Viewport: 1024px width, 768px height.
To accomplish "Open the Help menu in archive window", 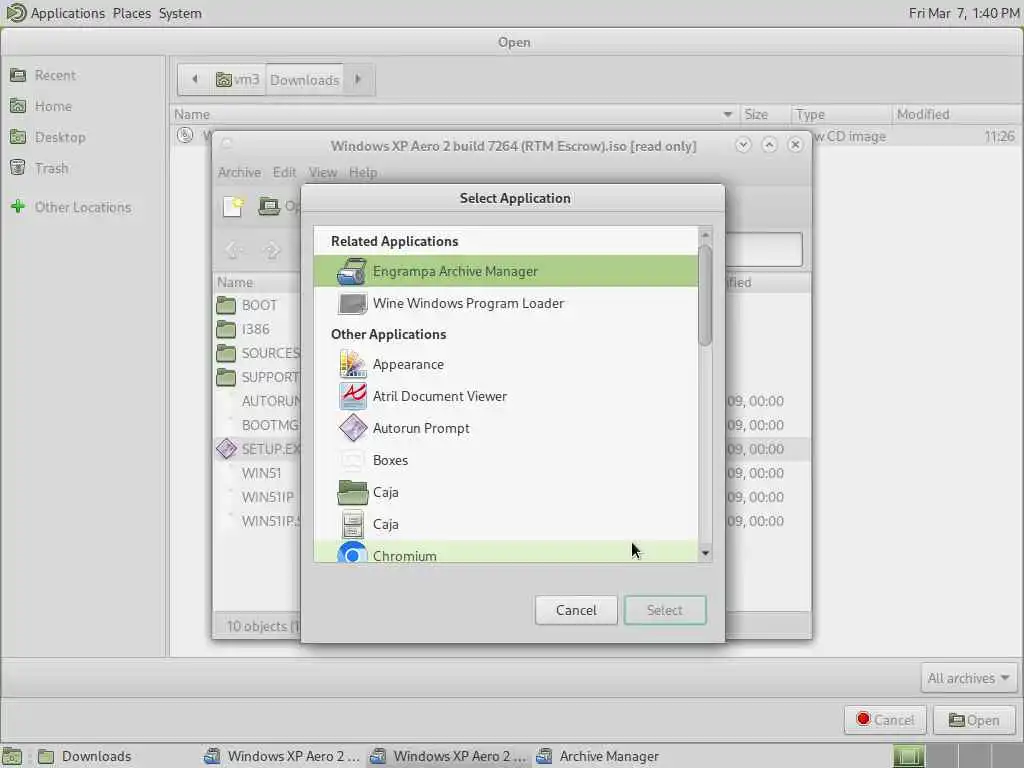I will pyautogui.click(x=363, y=172).
